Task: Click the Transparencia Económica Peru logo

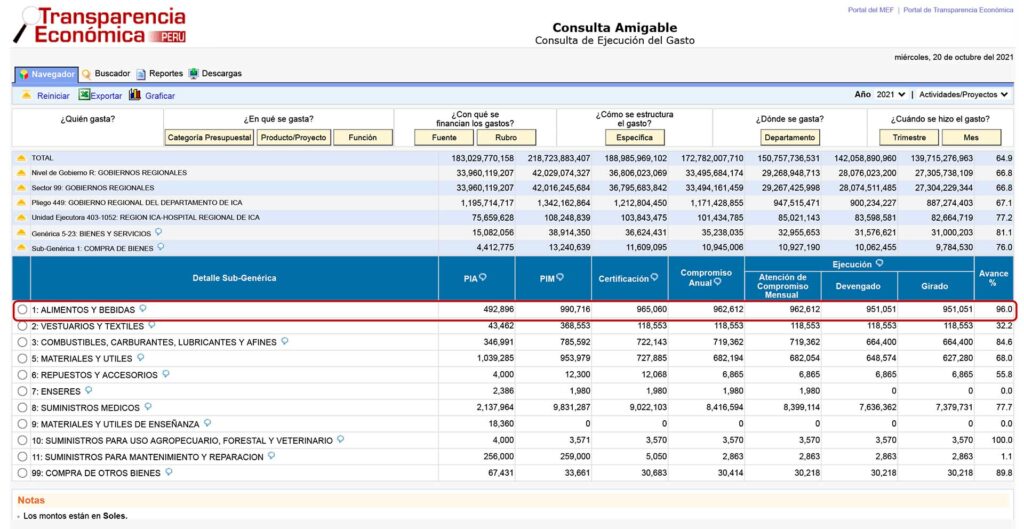Action: pyautogui.click(x=101, y=25)
